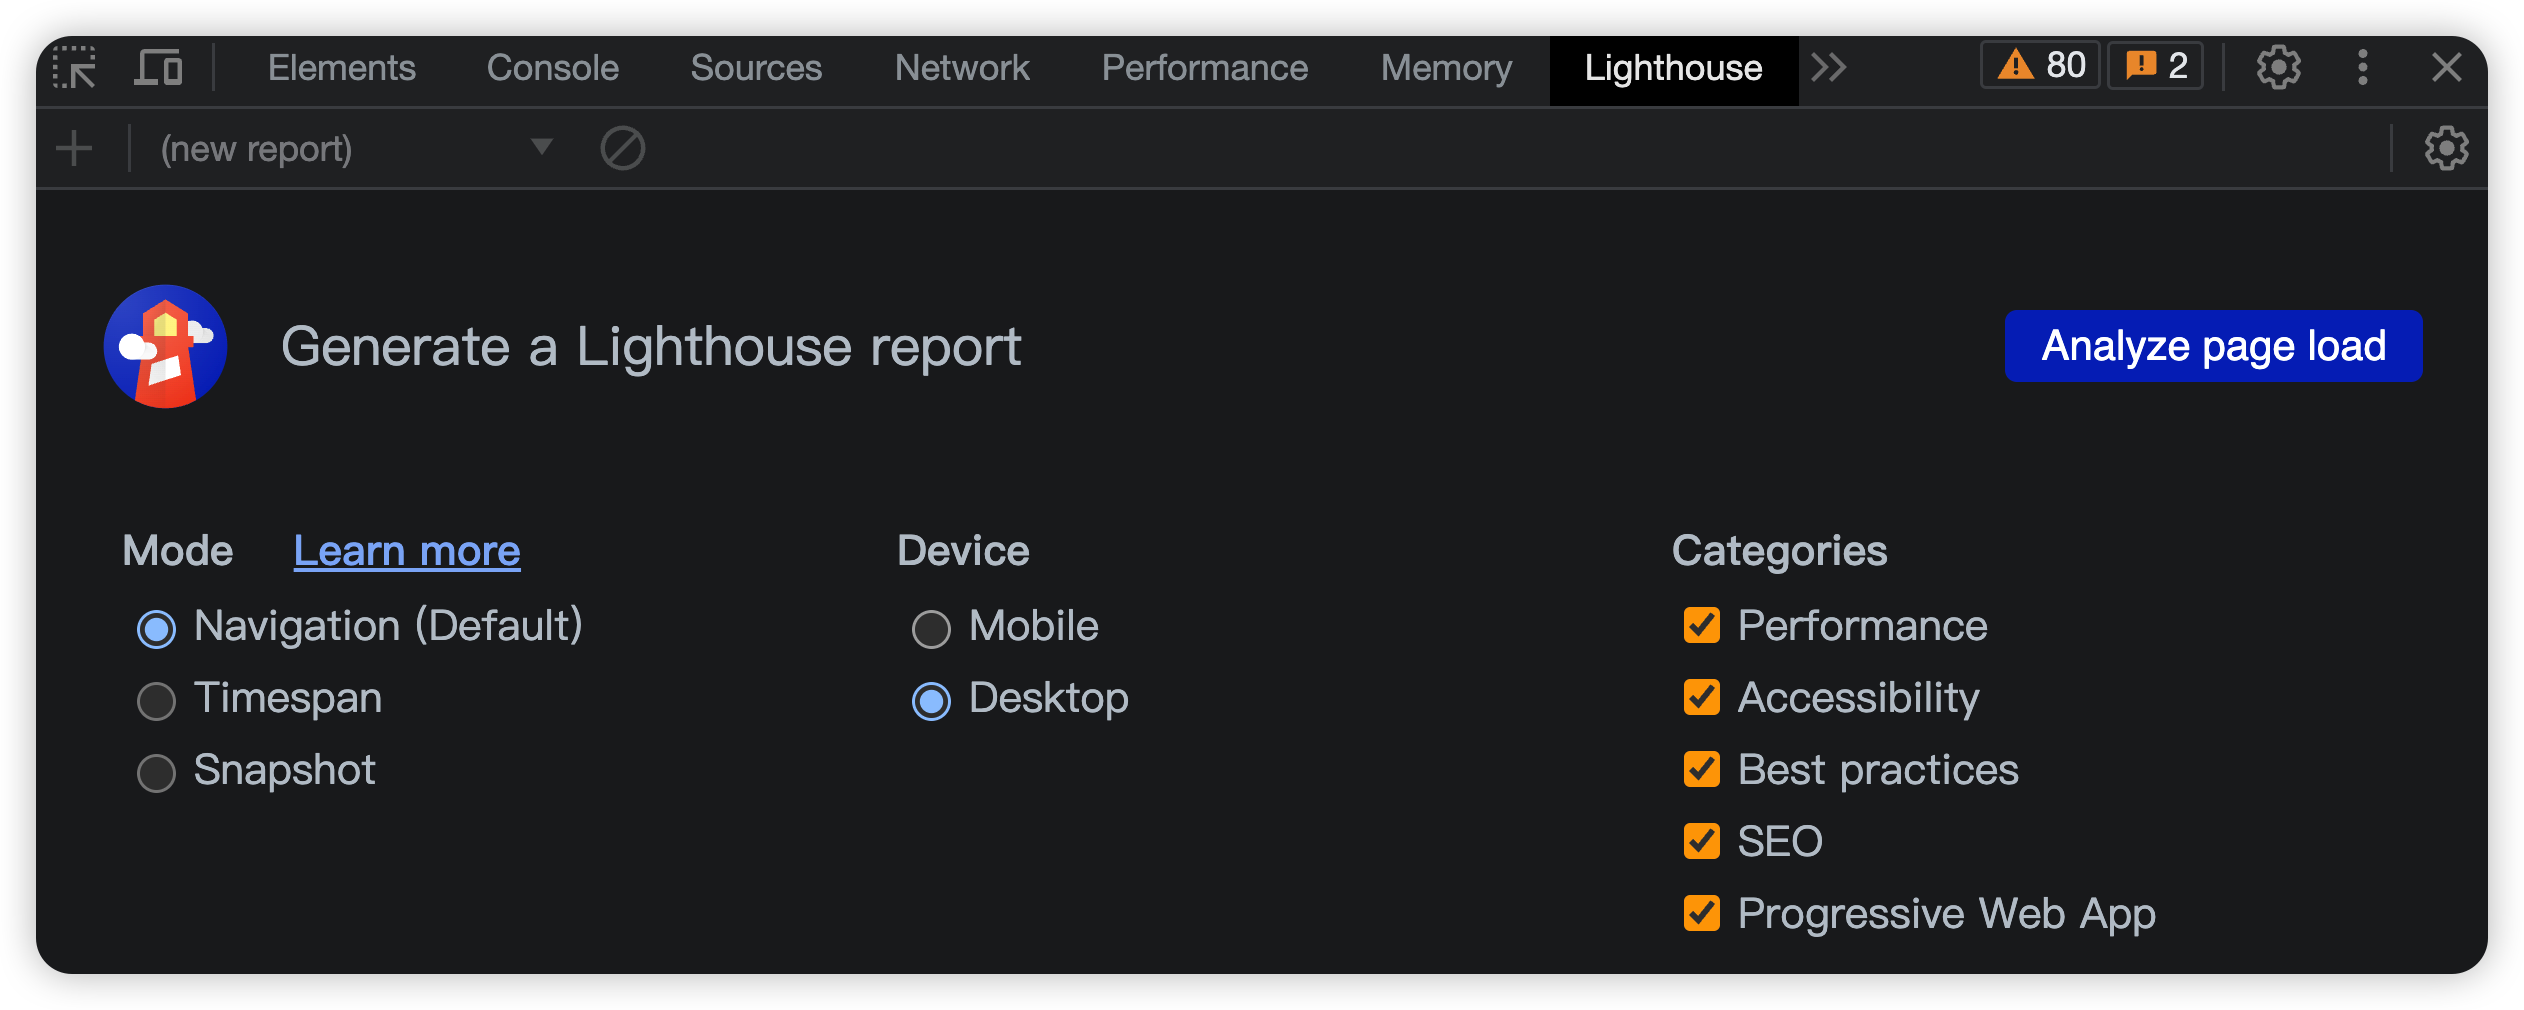Screen dimensions: 2524x1010
Task: Uncheck the Progressive Web App checkbox
Action: (1701, 914)
